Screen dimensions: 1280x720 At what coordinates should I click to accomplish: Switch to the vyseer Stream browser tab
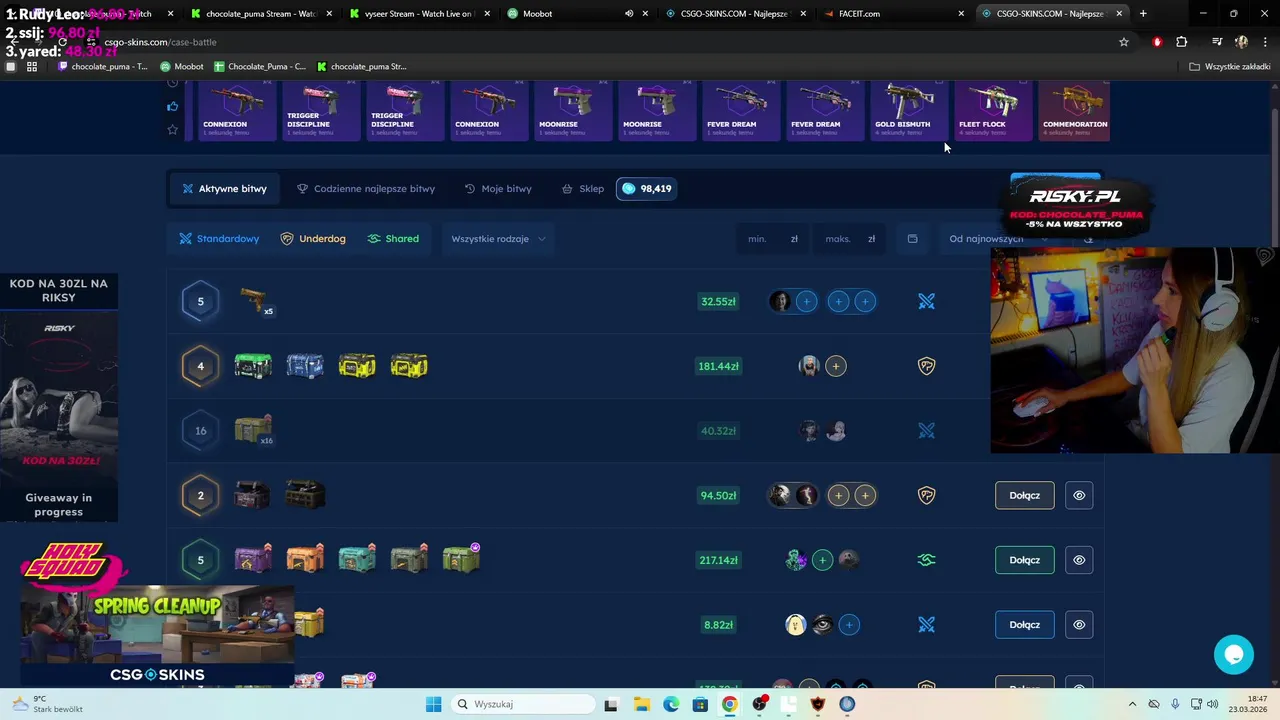coord(419,14)
